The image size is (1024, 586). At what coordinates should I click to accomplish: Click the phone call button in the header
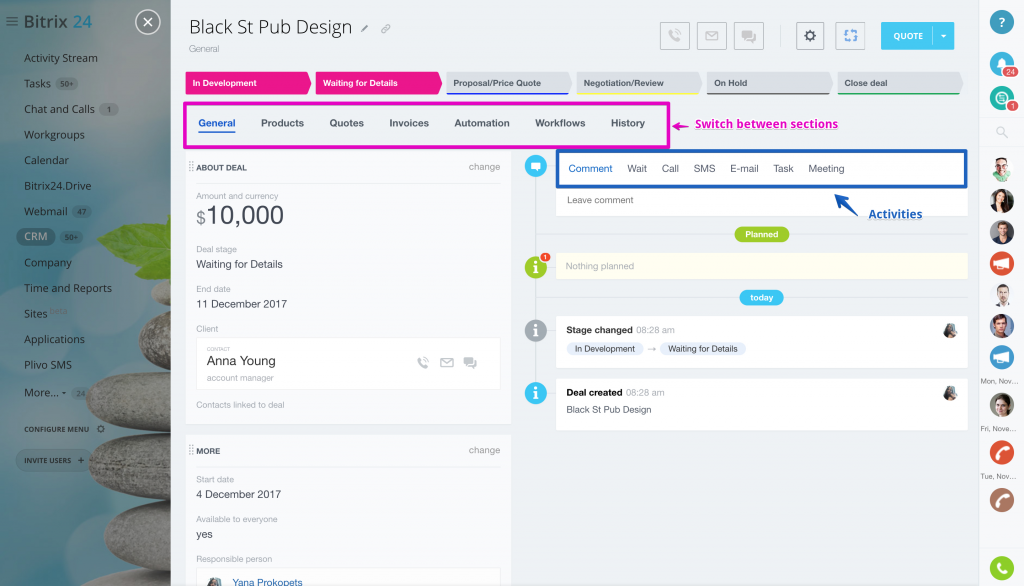(675, 36)
